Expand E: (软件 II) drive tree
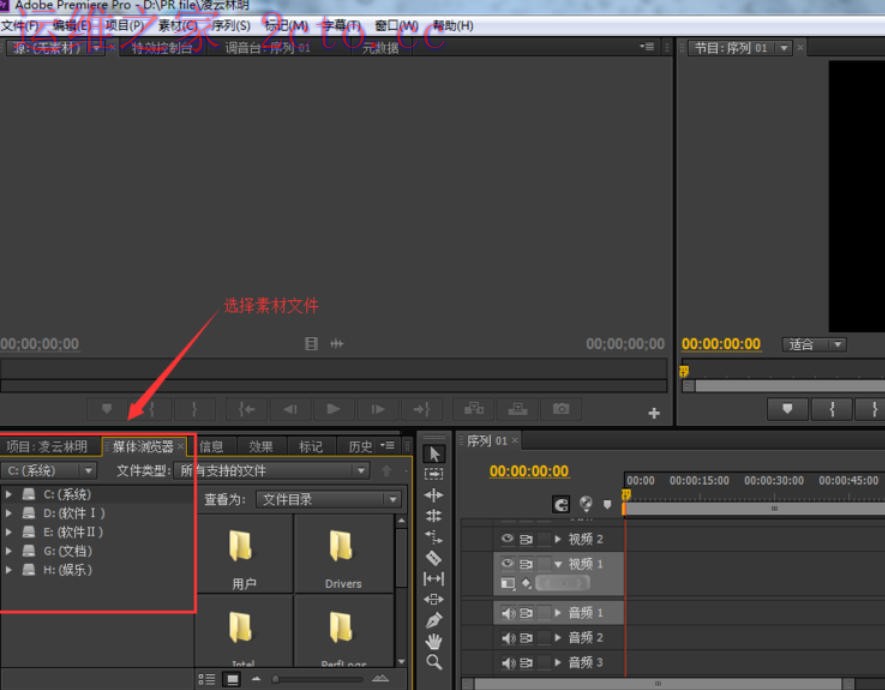The height and width of the screenshot is (690, 885). [x=8, y=532]
